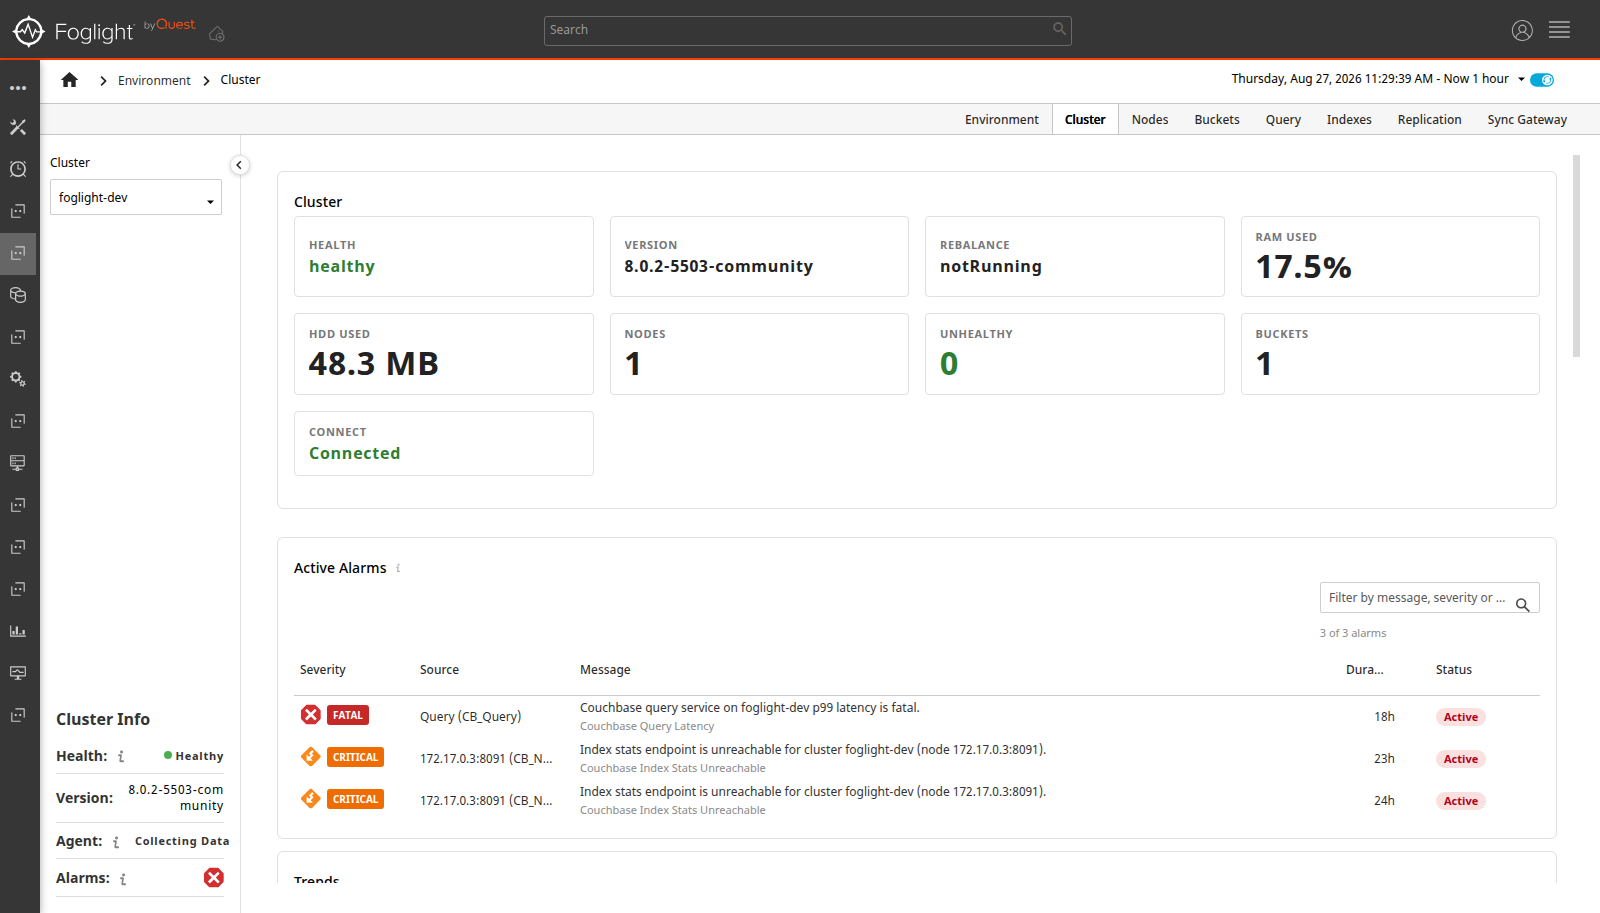
Task: Click the Active badge on the 24h alarm
Action: click(x=1461, y=801)
